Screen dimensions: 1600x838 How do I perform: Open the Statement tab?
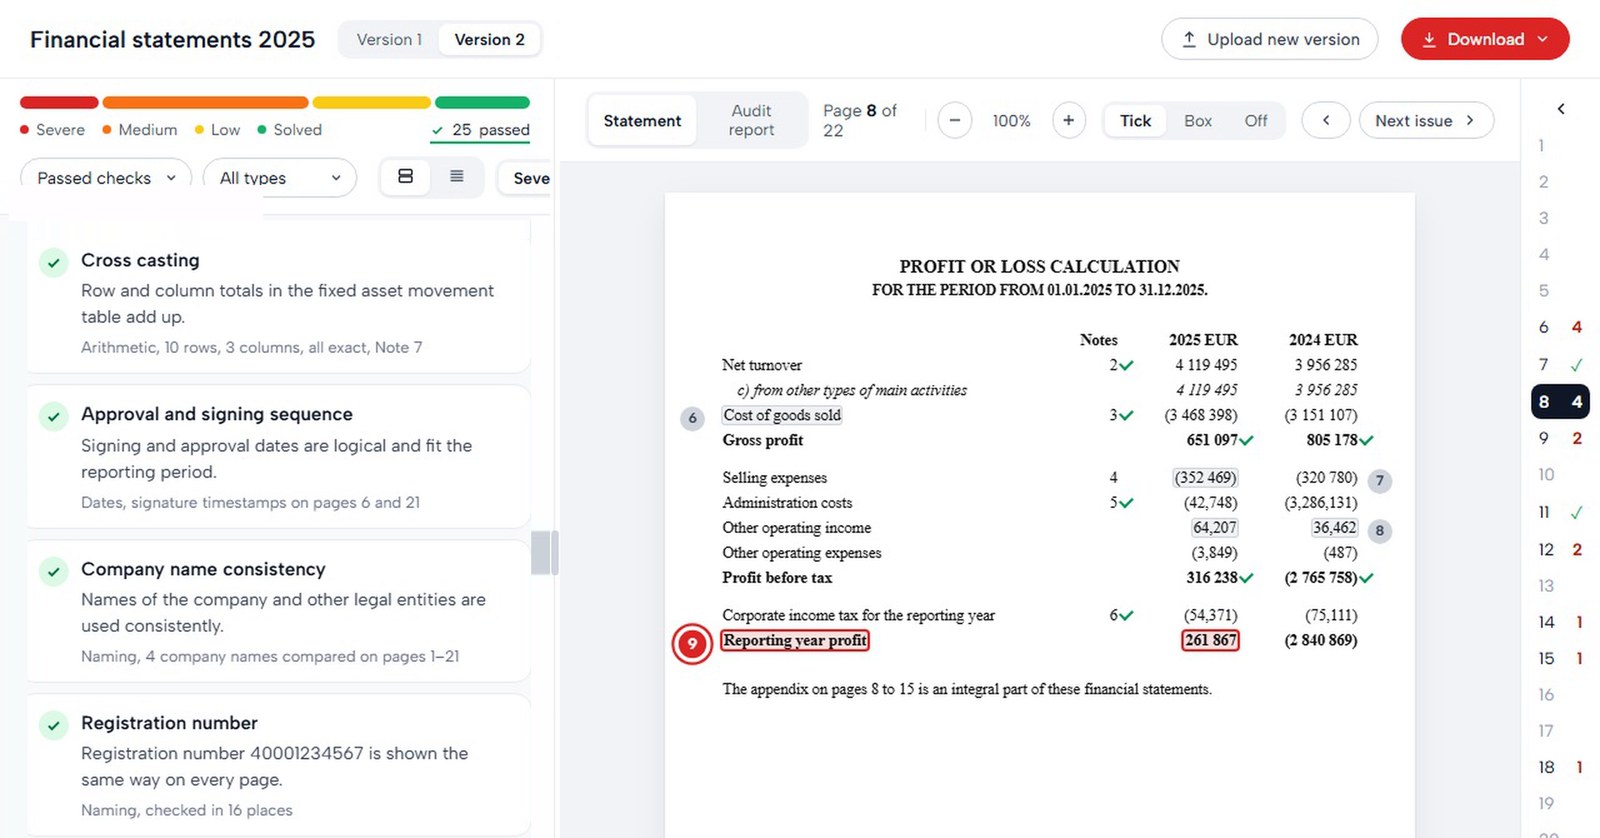[642, 121]
